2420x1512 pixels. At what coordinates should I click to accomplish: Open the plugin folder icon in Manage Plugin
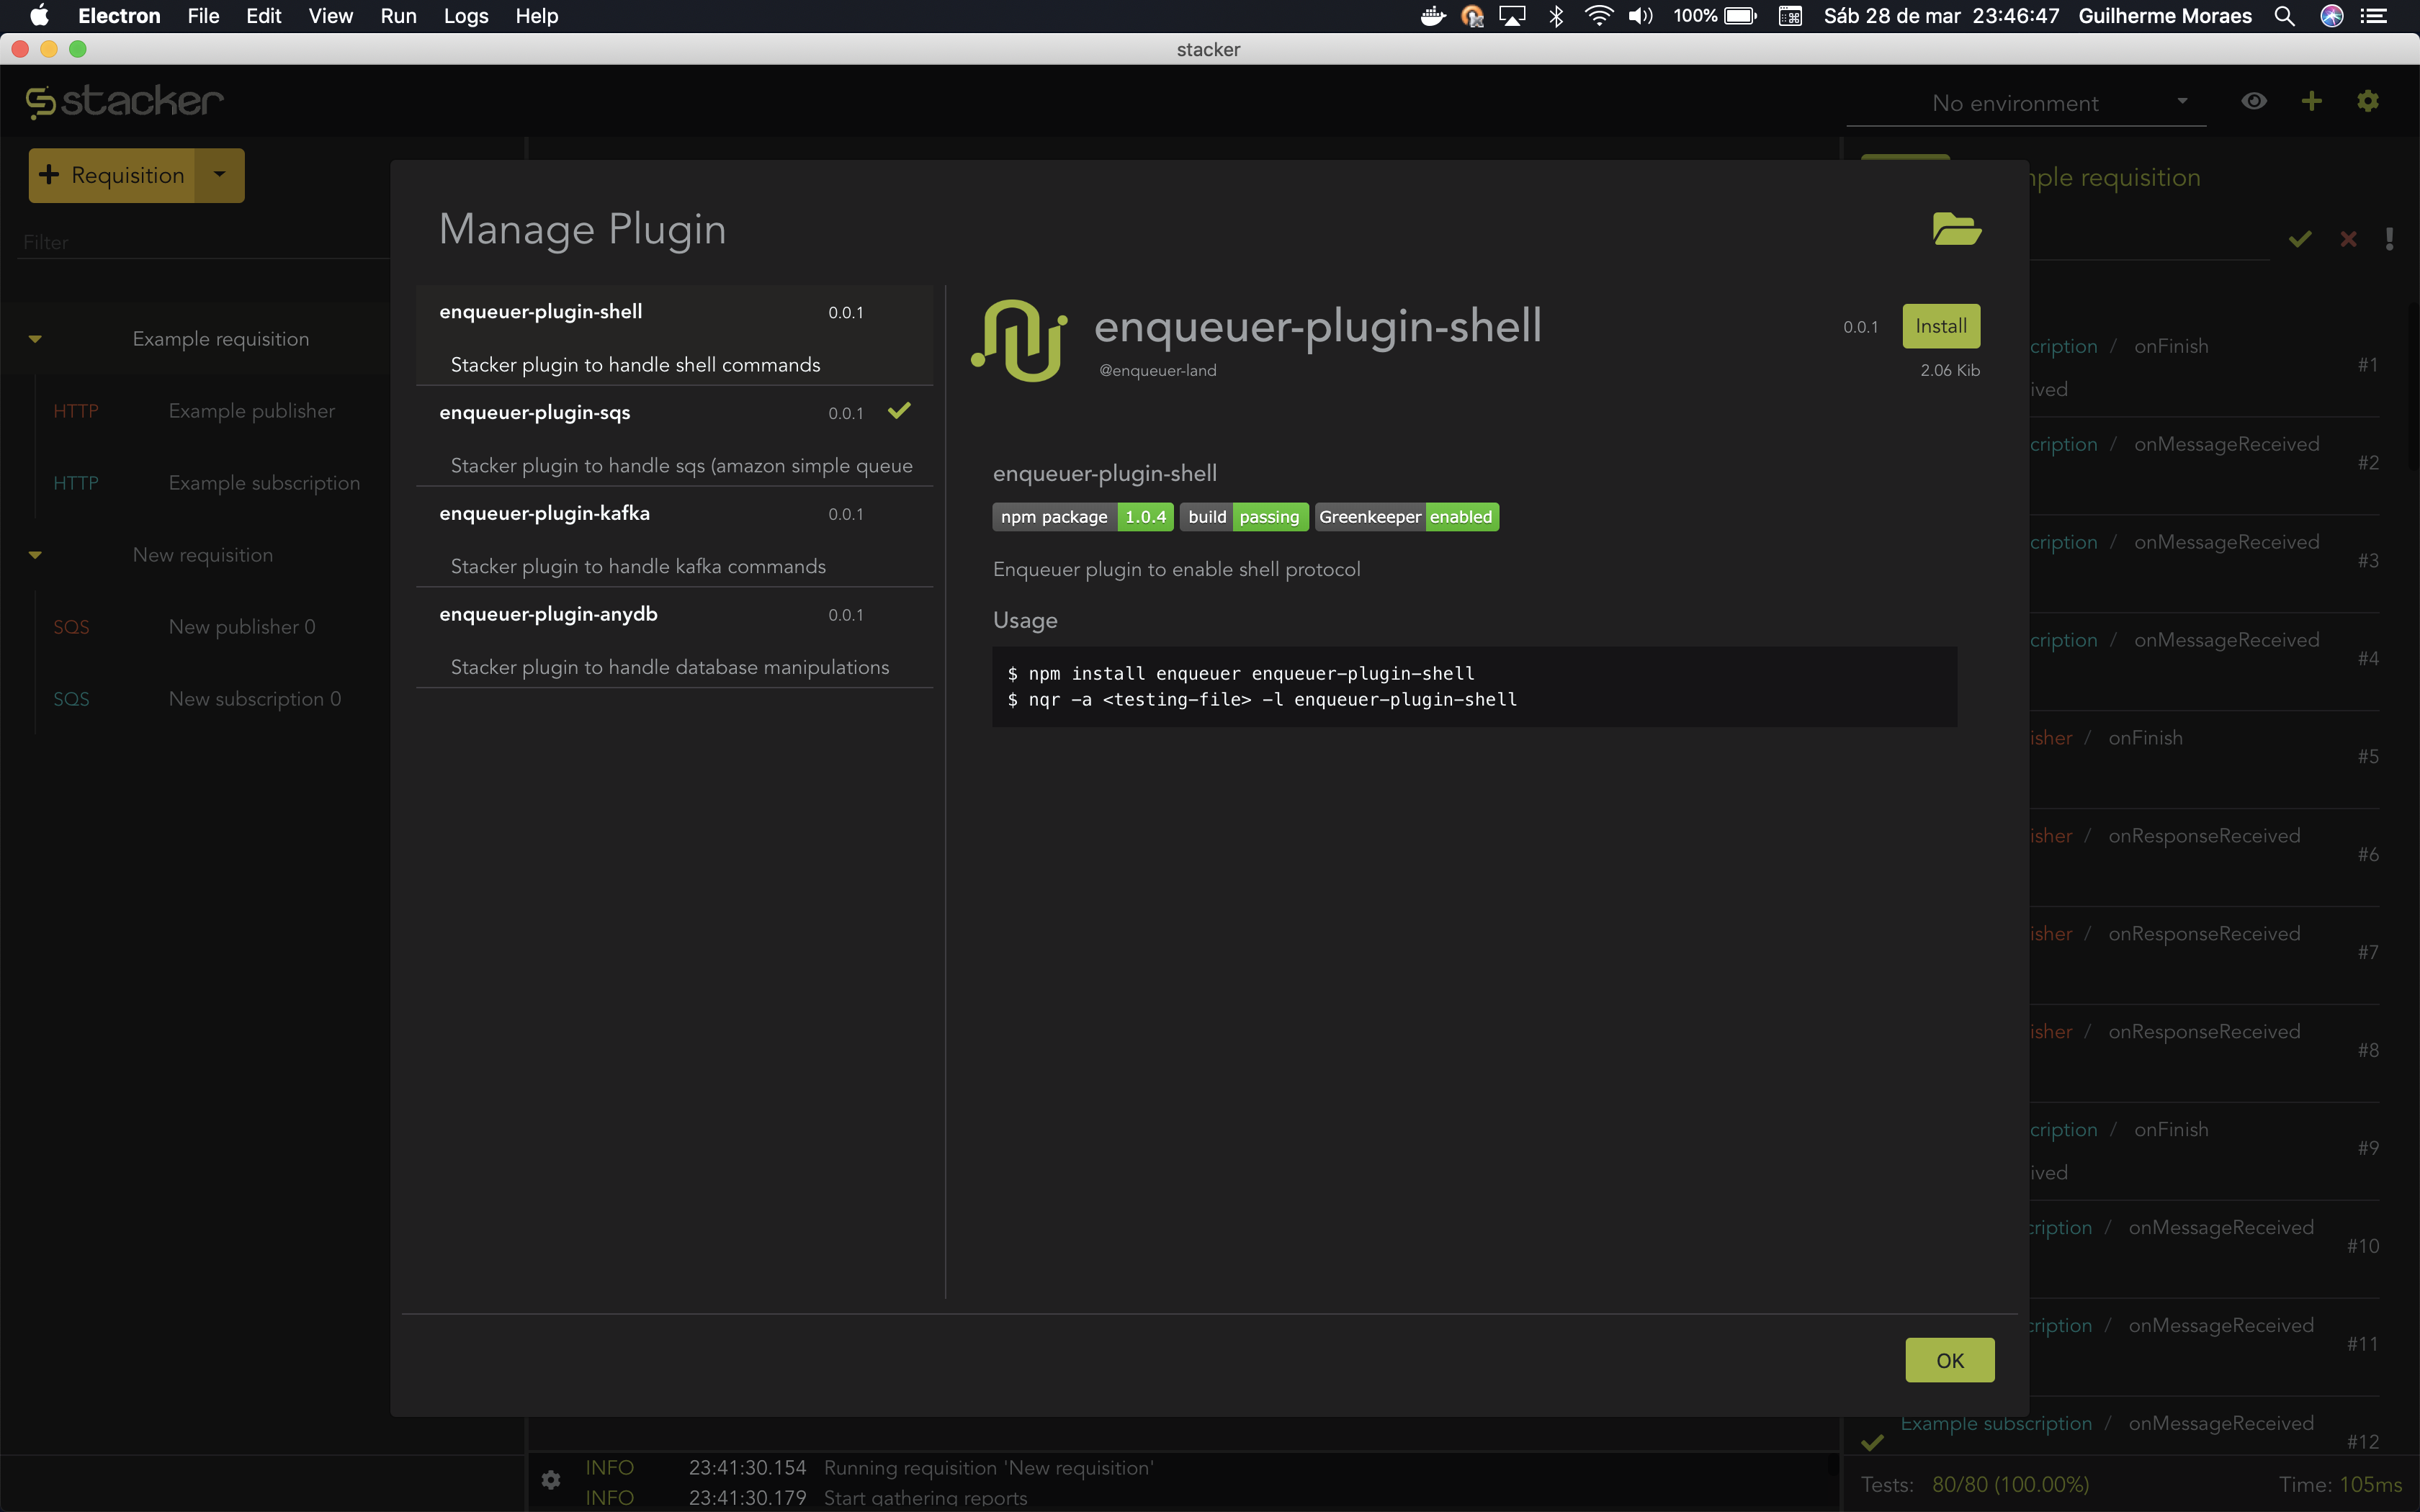1956,229
